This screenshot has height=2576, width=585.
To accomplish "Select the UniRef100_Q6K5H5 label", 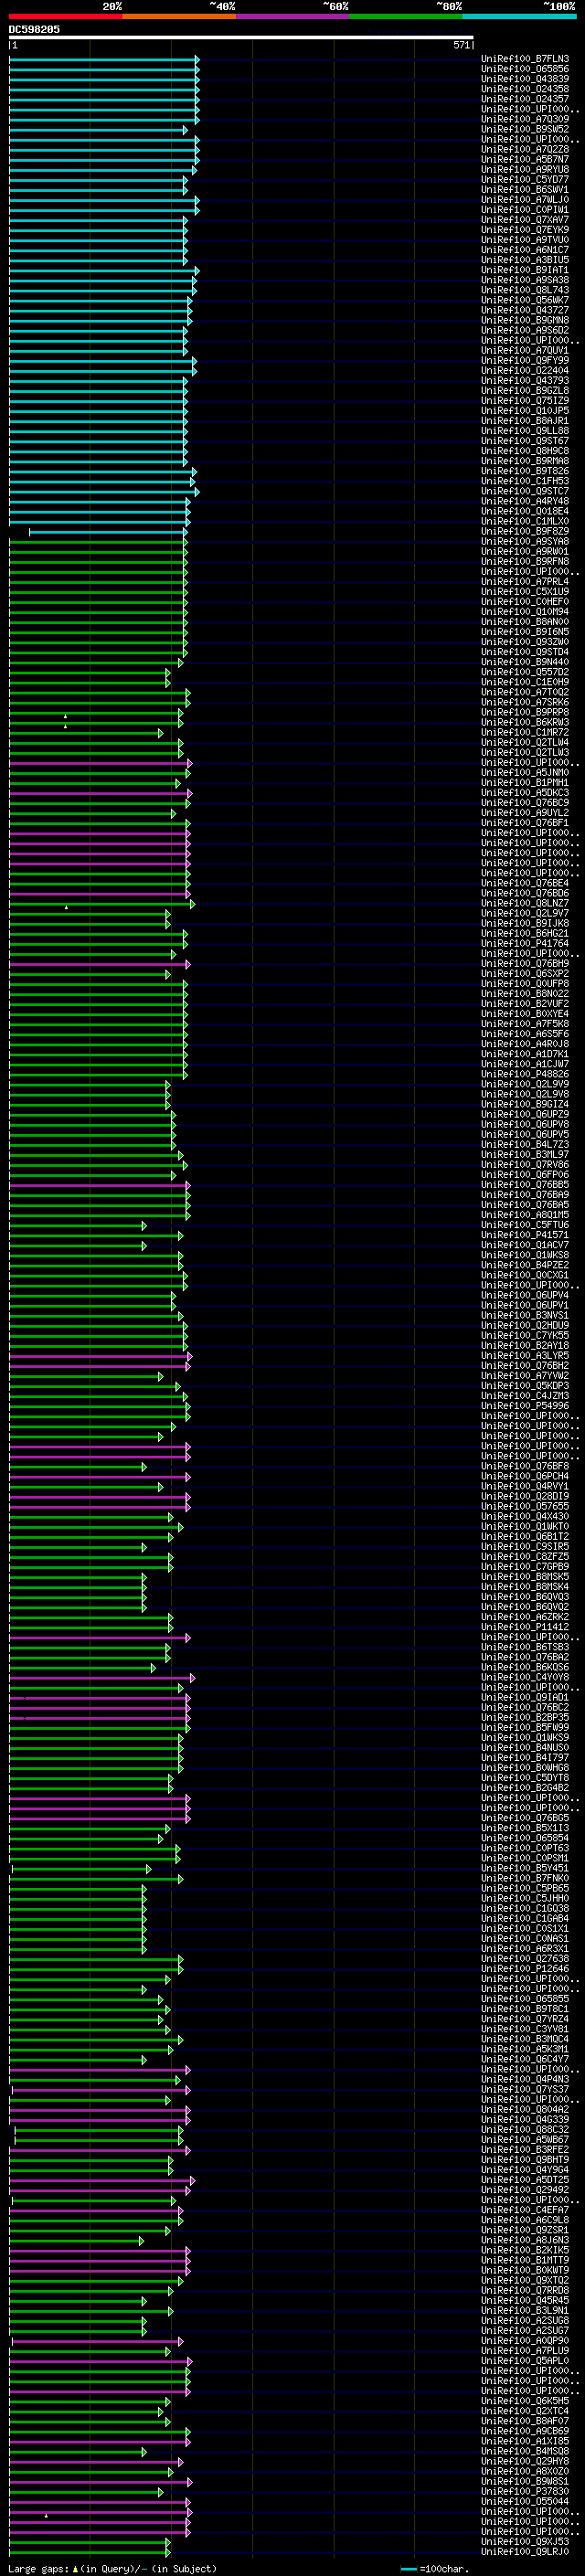I will click(x=525, y=2400).
